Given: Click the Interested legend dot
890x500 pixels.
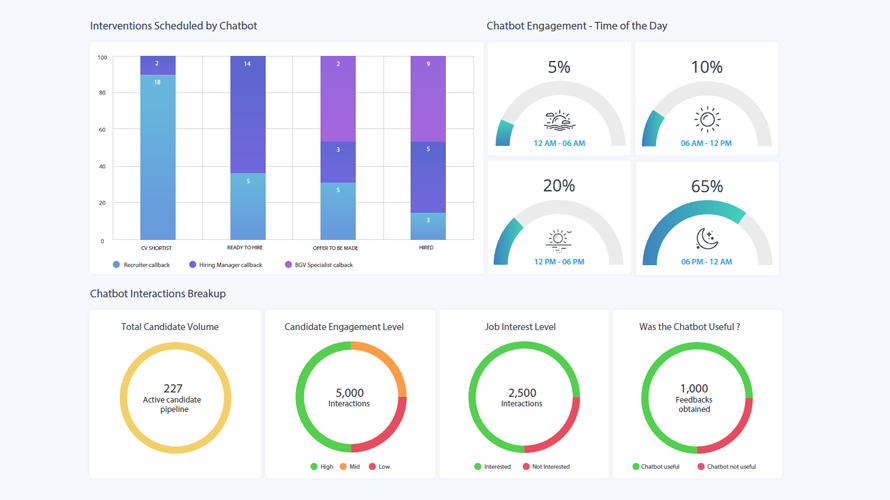Looking at the screenshot, I should point(477,467).
